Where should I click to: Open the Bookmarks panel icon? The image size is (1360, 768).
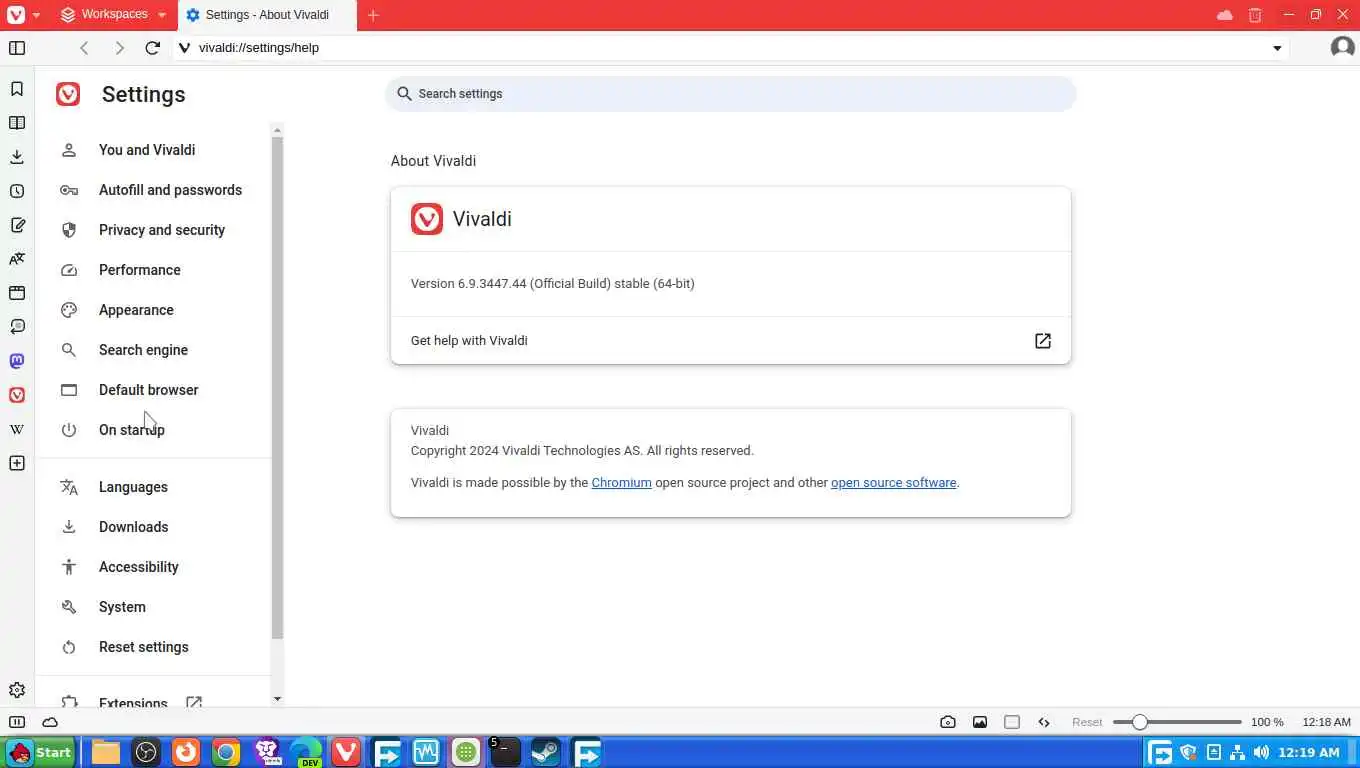(x=17, y=89)
